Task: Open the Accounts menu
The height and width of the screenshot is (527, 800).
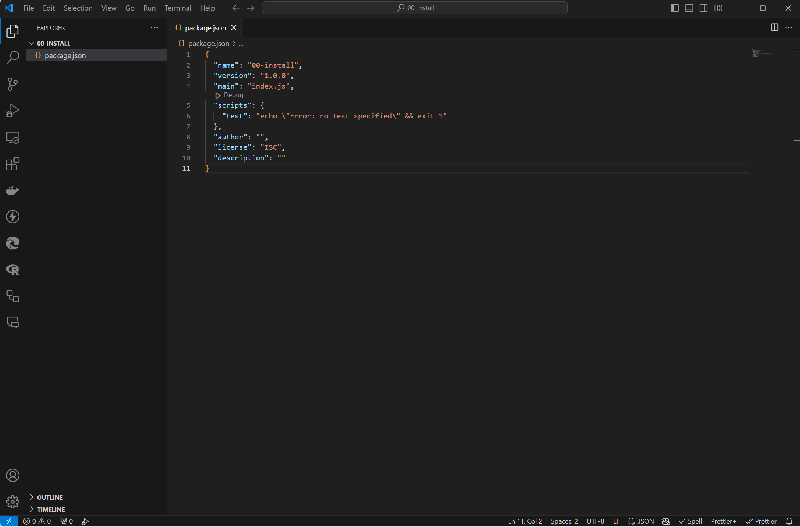Action: click(x=12, y=475)
